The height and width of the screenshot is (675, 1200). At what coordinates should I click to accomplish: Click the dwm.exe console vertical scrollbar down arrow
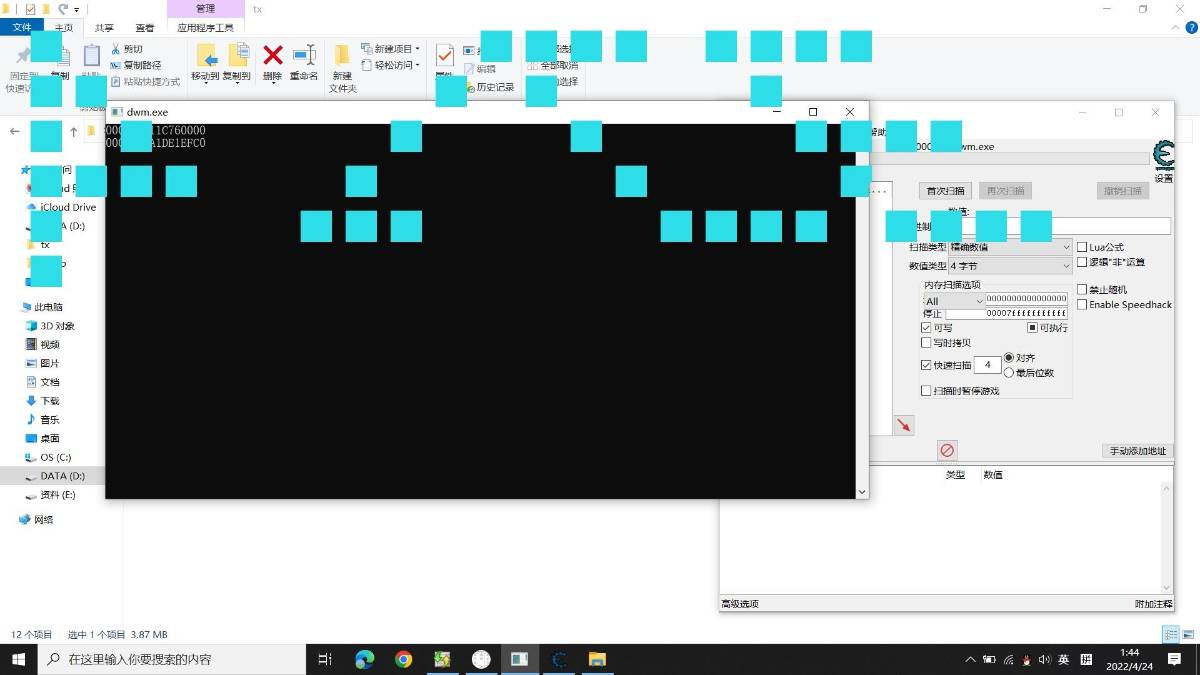click(x=862, y=492)
